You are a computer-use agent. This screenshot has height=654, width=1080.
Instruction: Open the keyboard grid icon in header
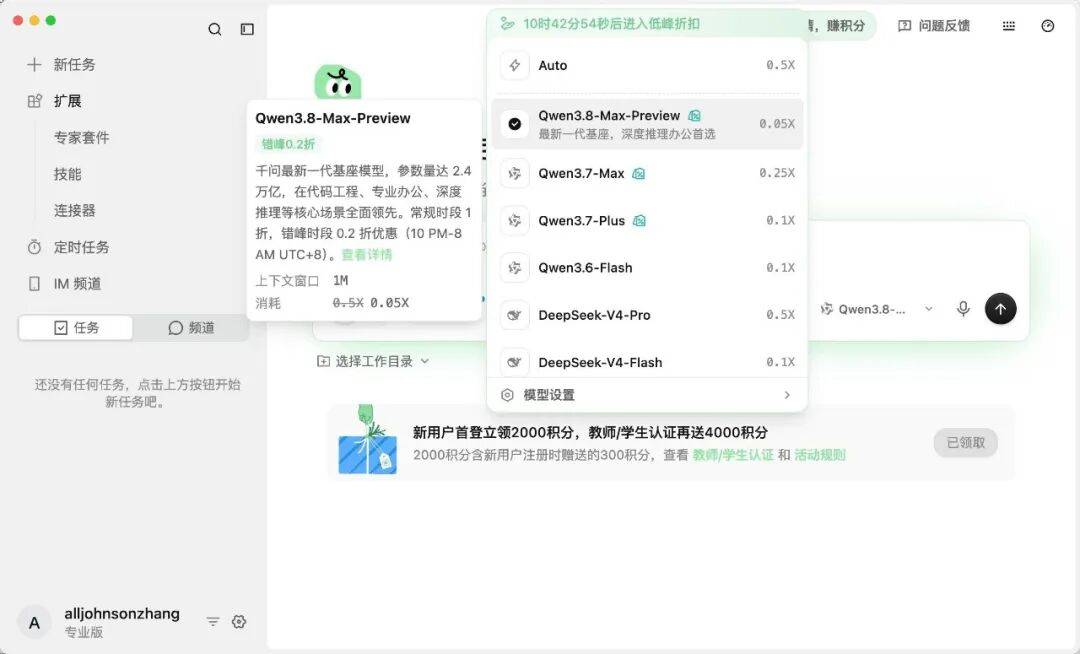pos(1008,25)
